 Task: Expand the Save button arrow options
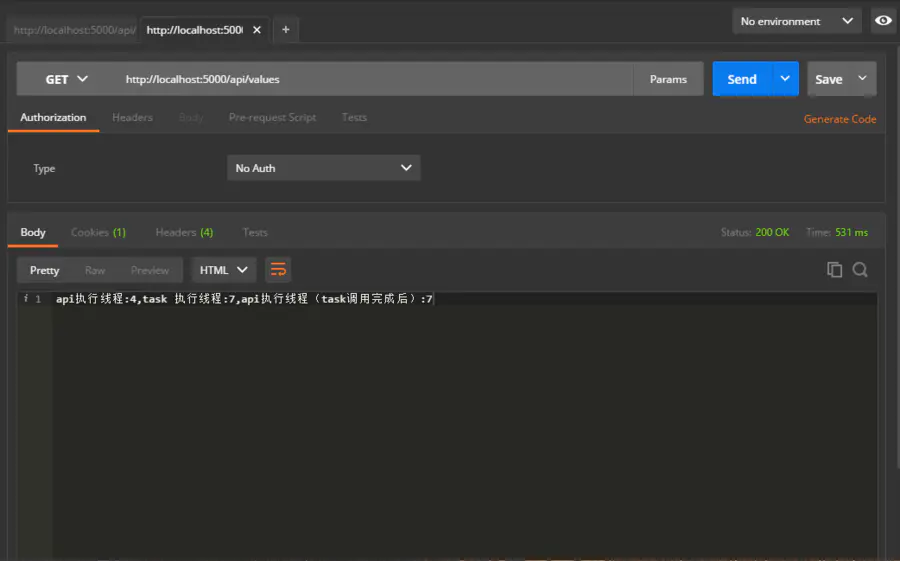[862, 79]
